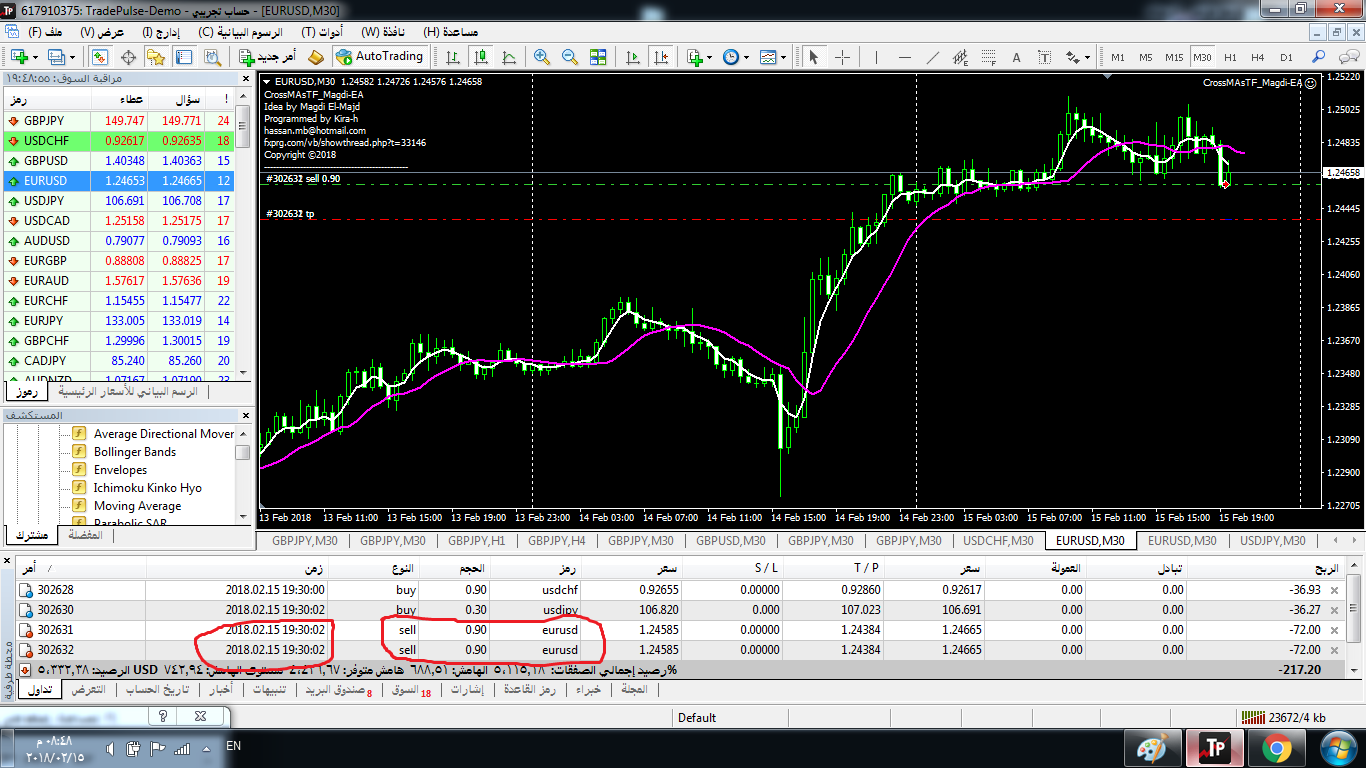
Task: Open the مساعدة (H) menu
Action: click(451, 32)
